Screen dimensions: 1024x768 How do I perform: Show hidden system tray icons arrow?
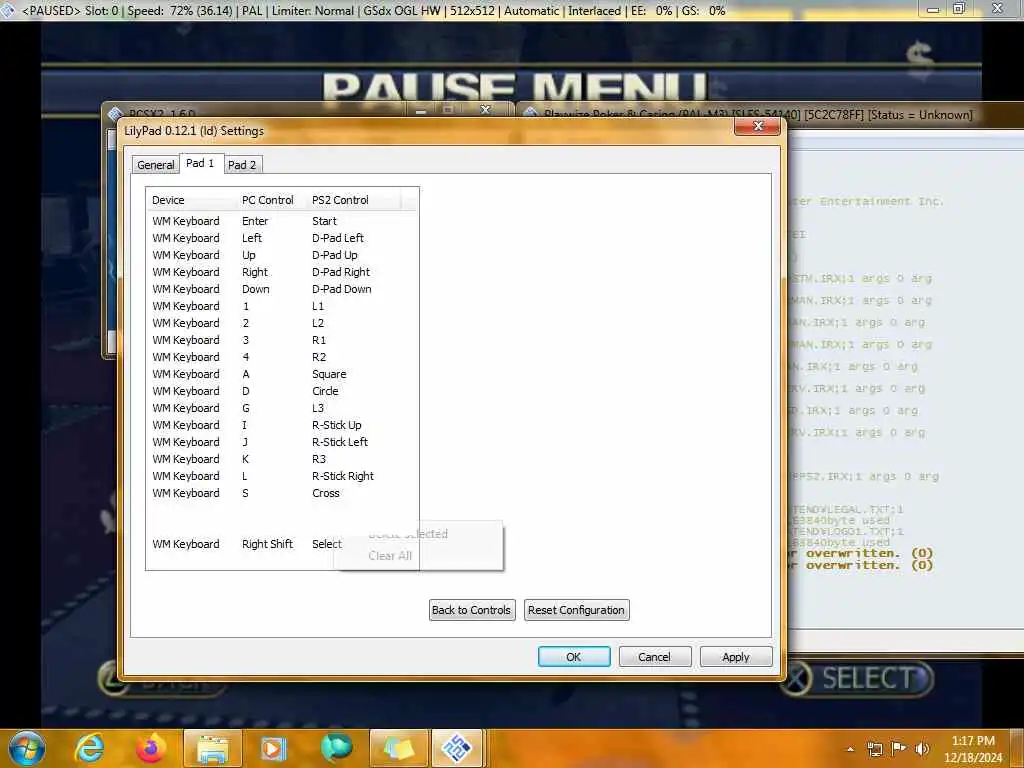tap(850, 749)
